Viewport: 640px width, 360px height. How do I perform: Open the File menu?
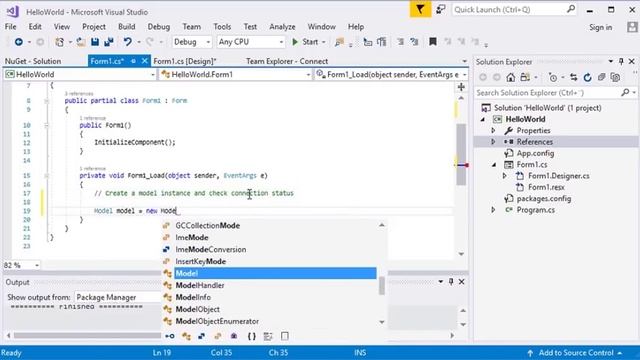pos(11,27)
